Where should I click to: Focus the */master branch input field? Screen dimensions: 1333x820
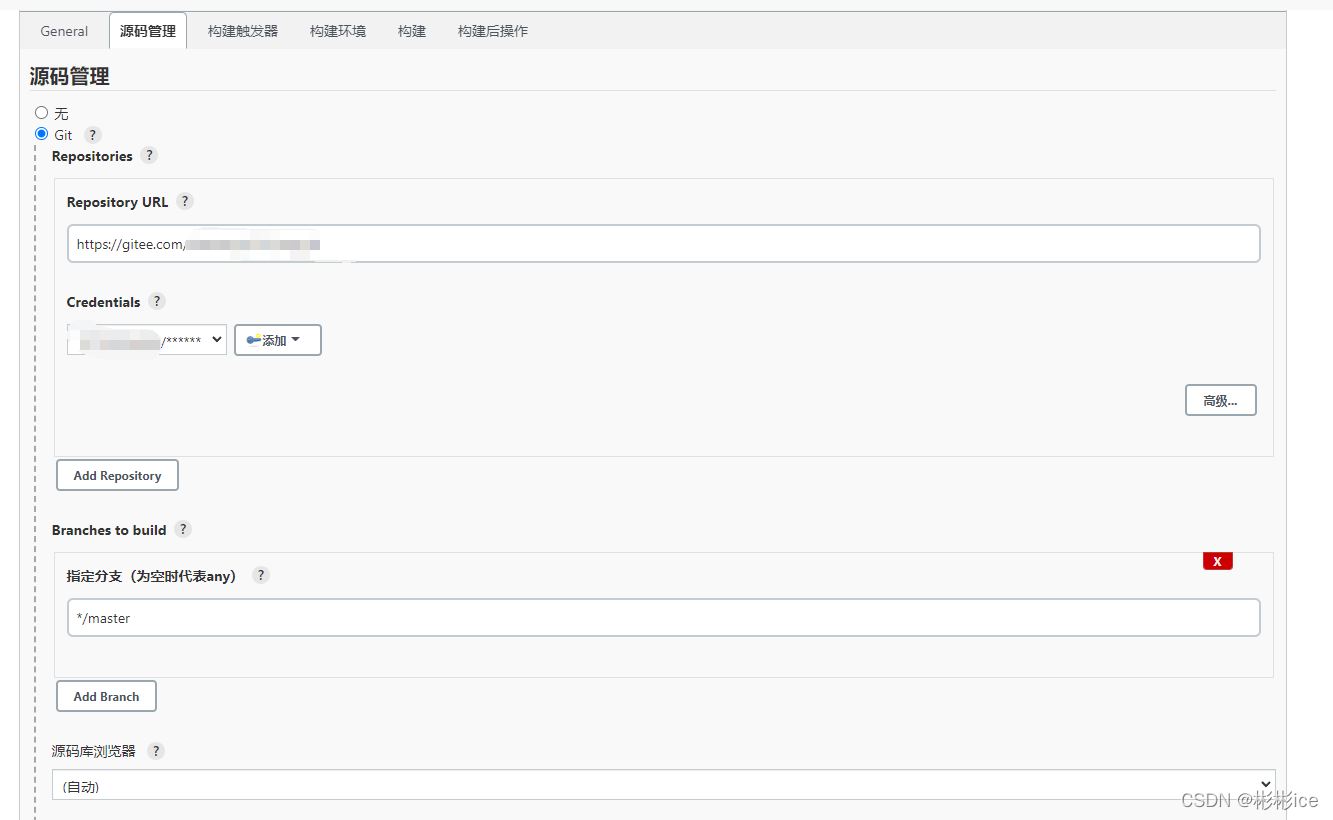(x=664, y=618)
